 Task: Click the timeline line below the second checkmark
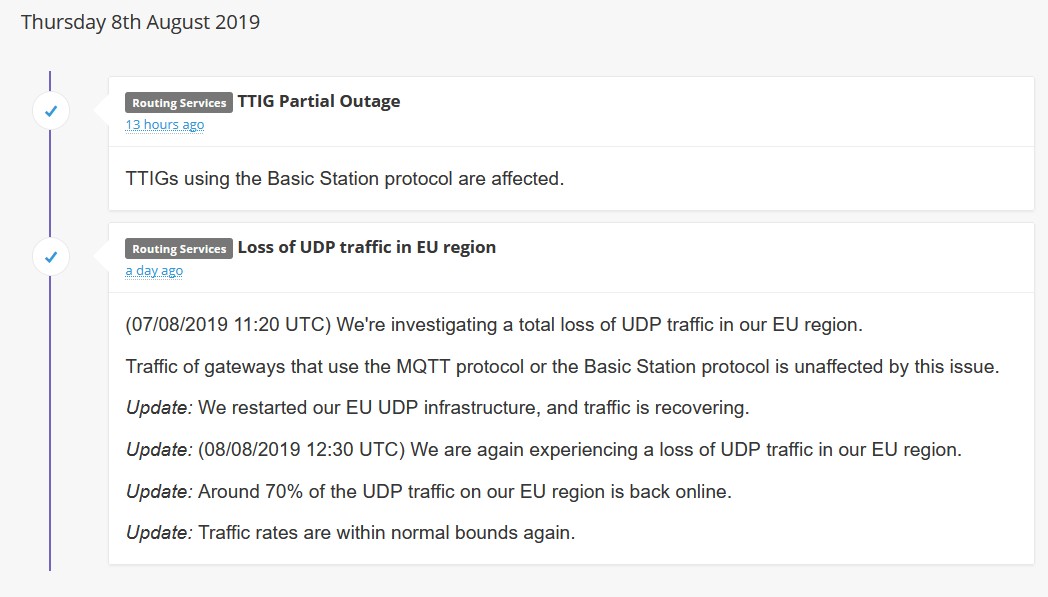click(50, 420)
